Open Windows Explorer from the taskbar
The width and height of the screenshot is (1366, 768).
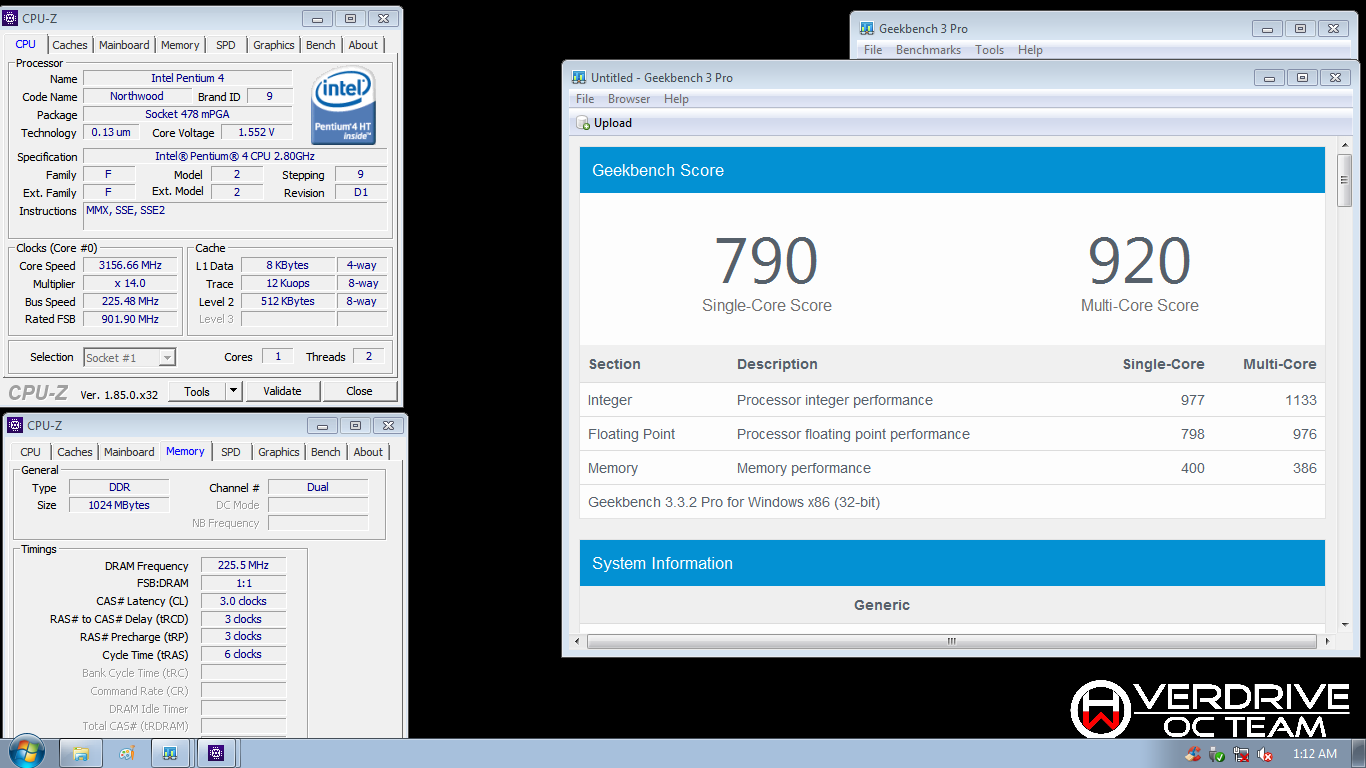click(x=81, y=753)
